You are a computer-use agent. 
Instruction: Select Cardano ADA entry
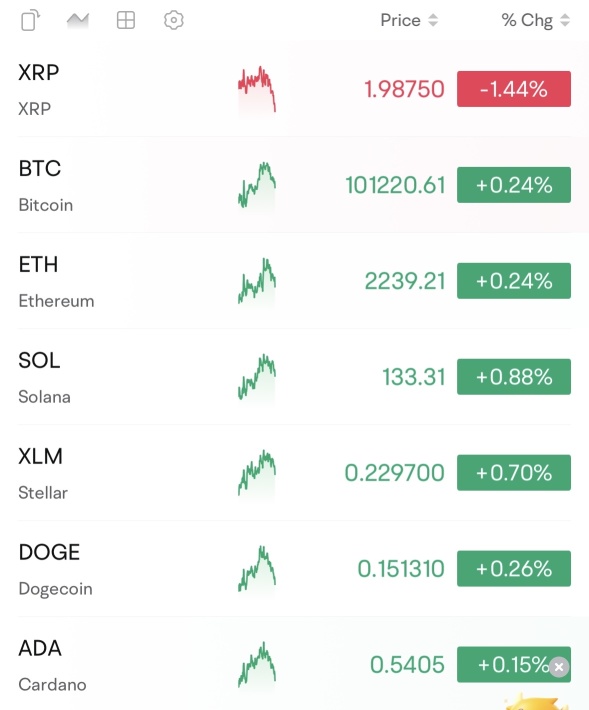pyautogui.click(x=294, y=664)
